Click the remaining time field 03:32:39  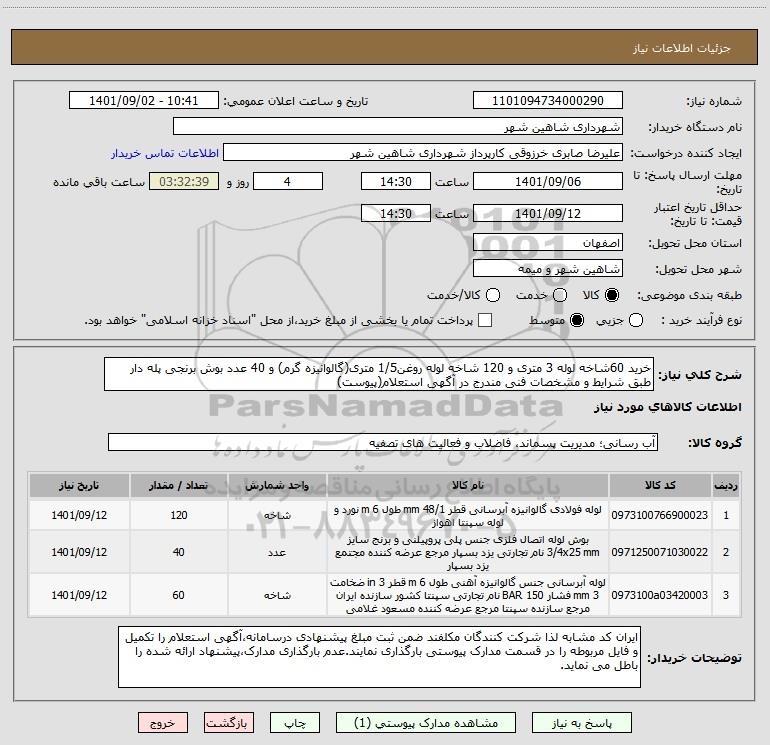[184, 181]
